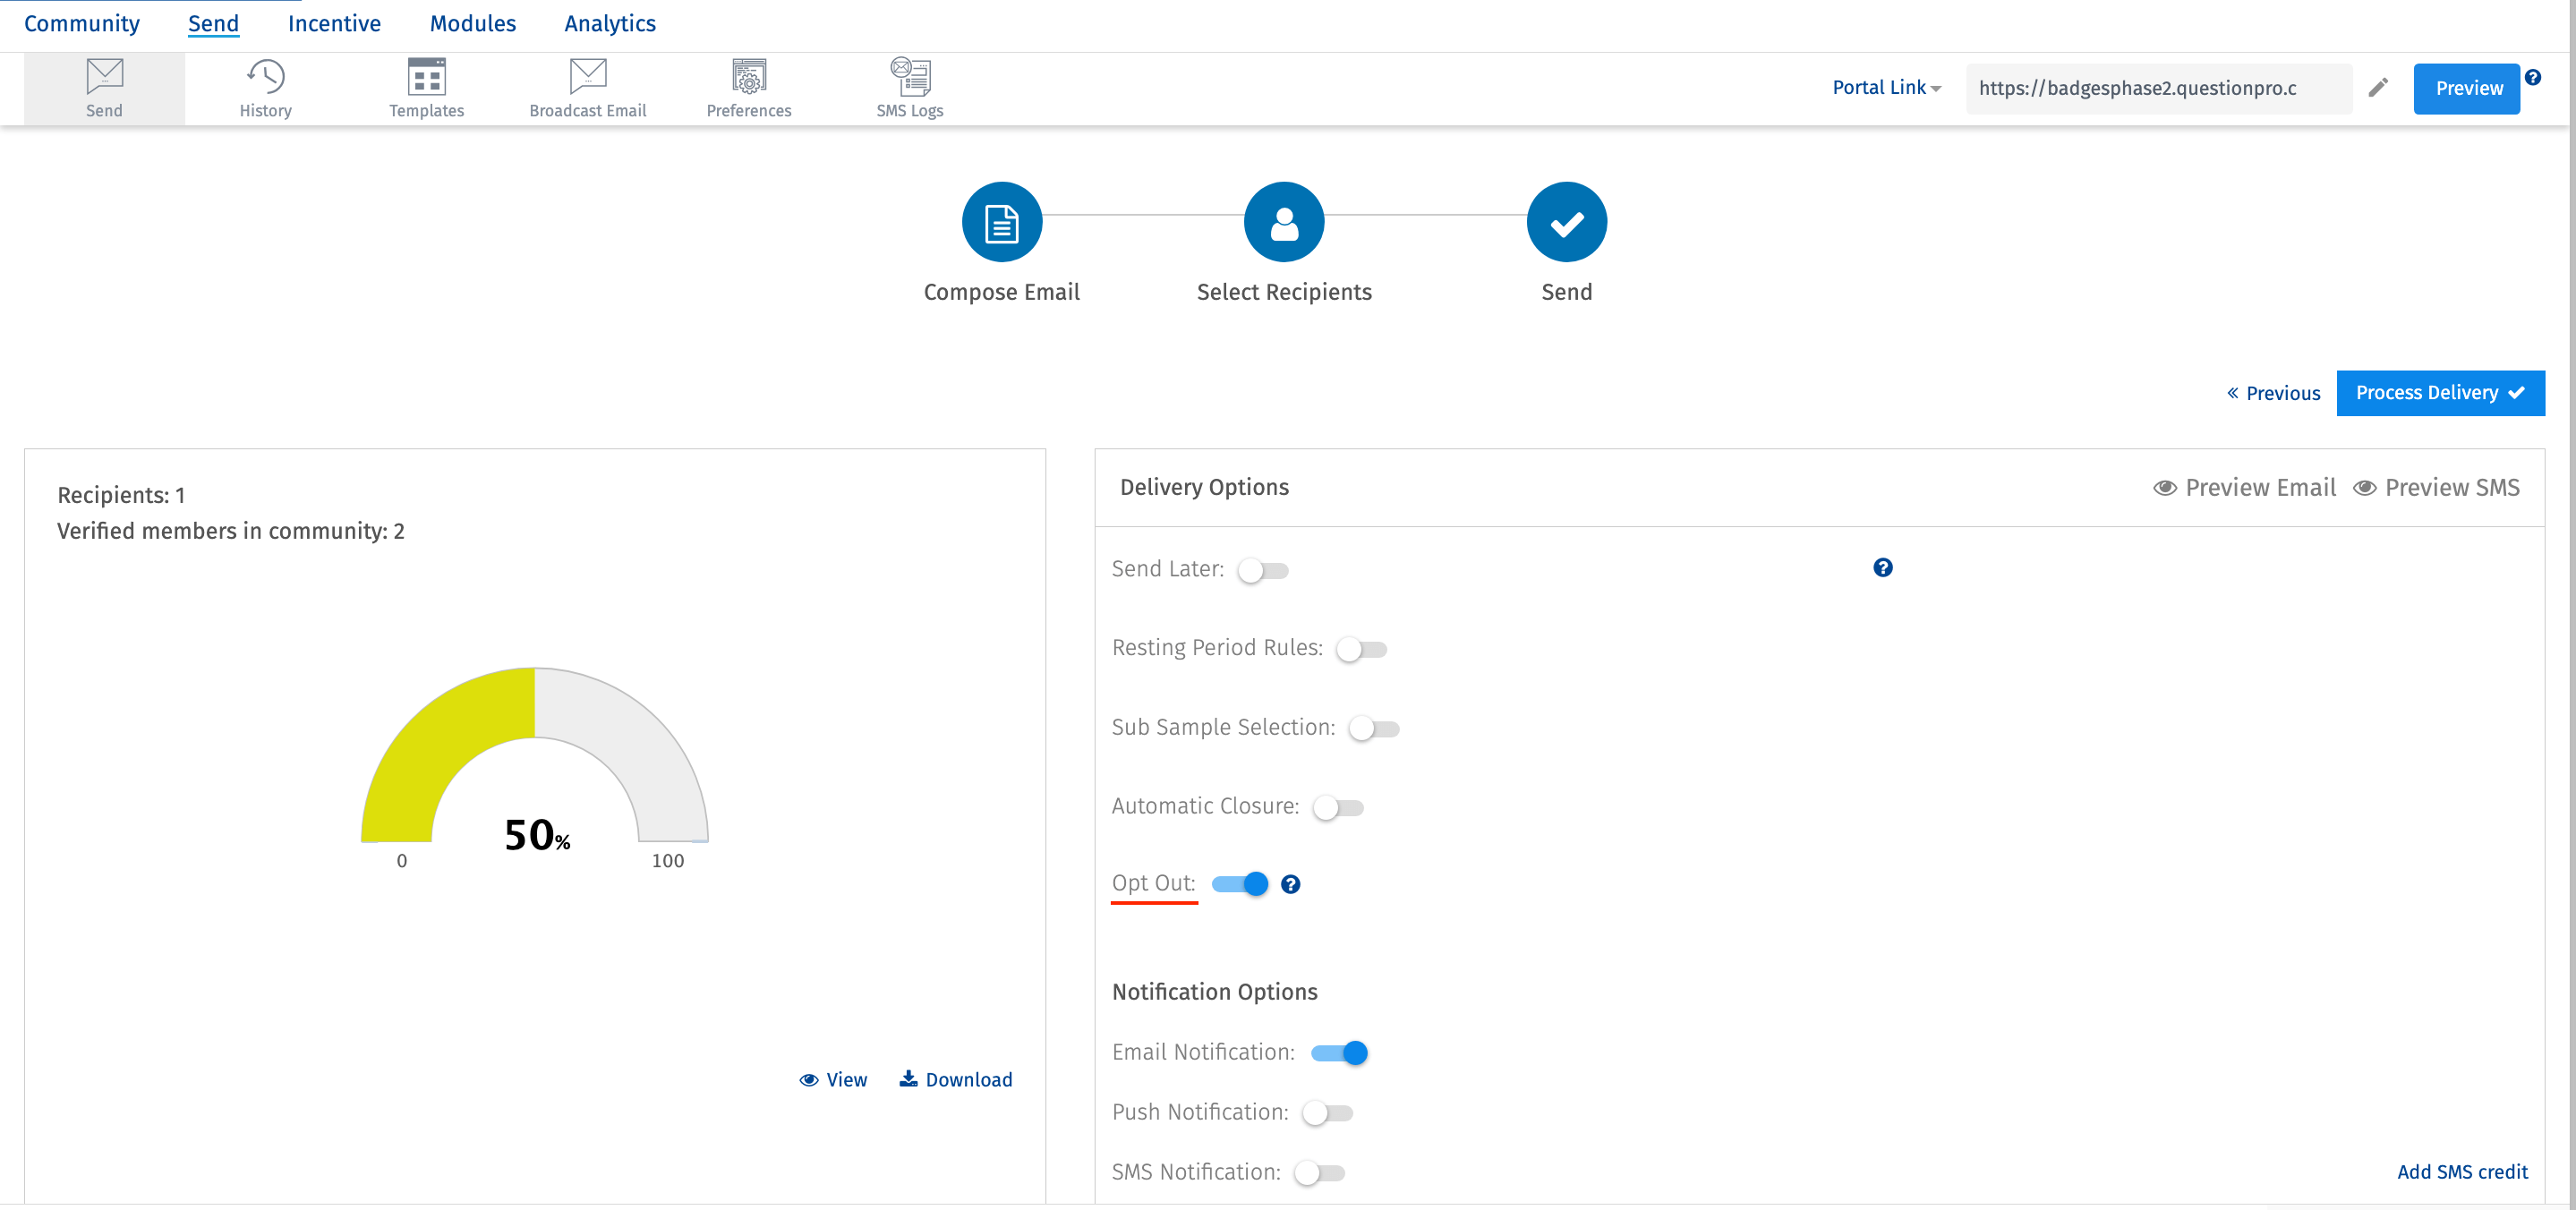The height and width of the screenshot is (1210, 2576).
Task: Click the Select Recipients step icon
Action: pyautogui.click(x=1284, y=221)
